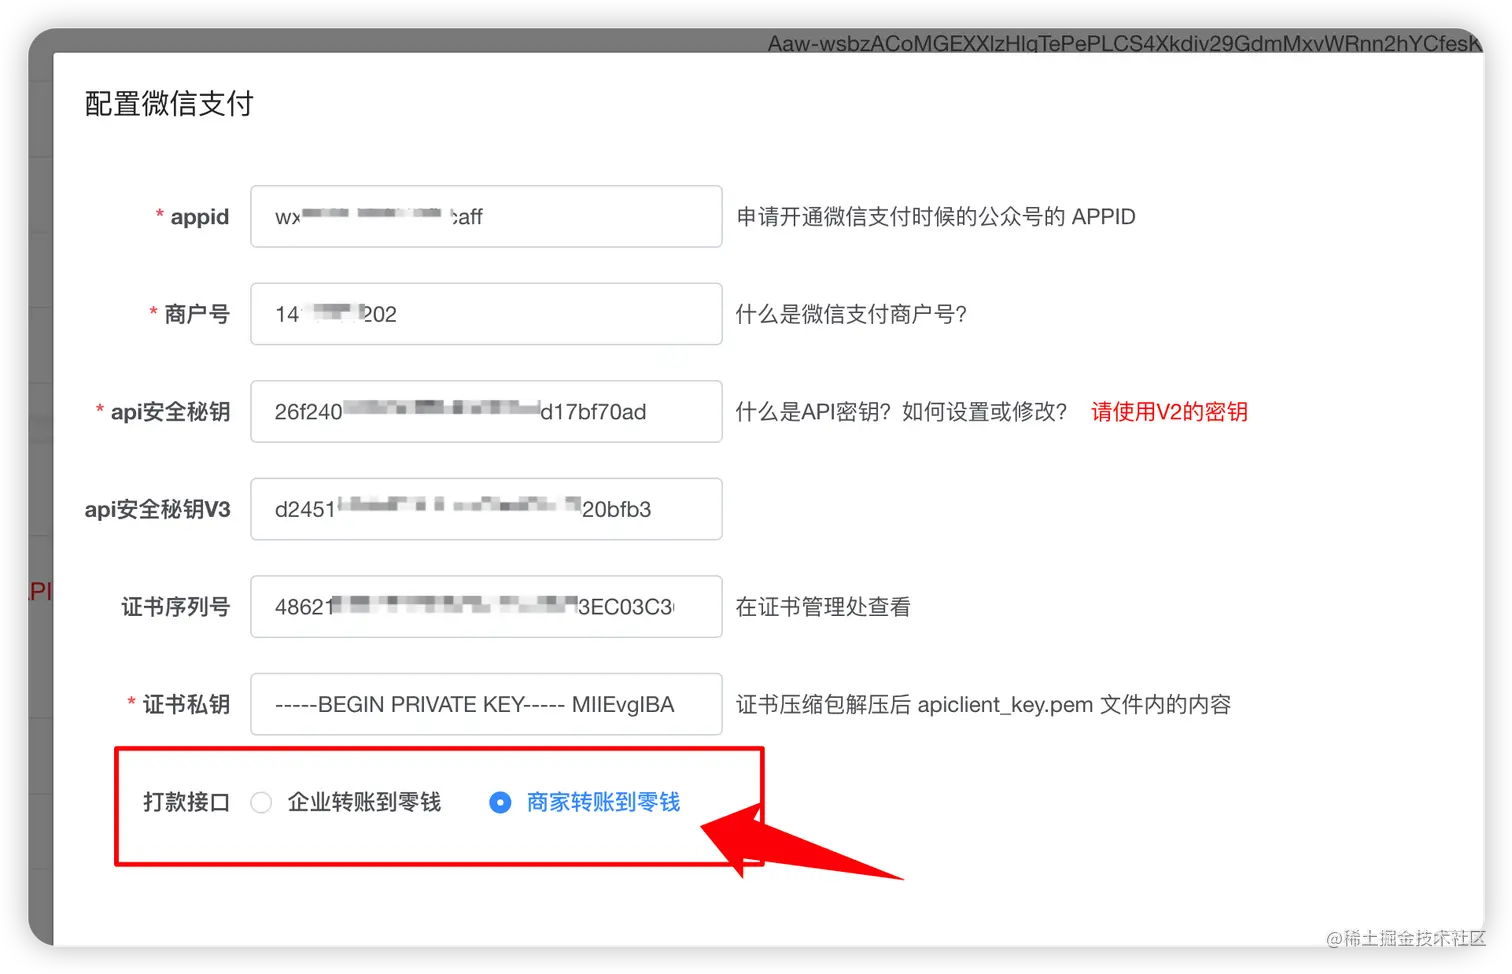Click the apiclient_key.pem hint text

click(x=983, y=704)
